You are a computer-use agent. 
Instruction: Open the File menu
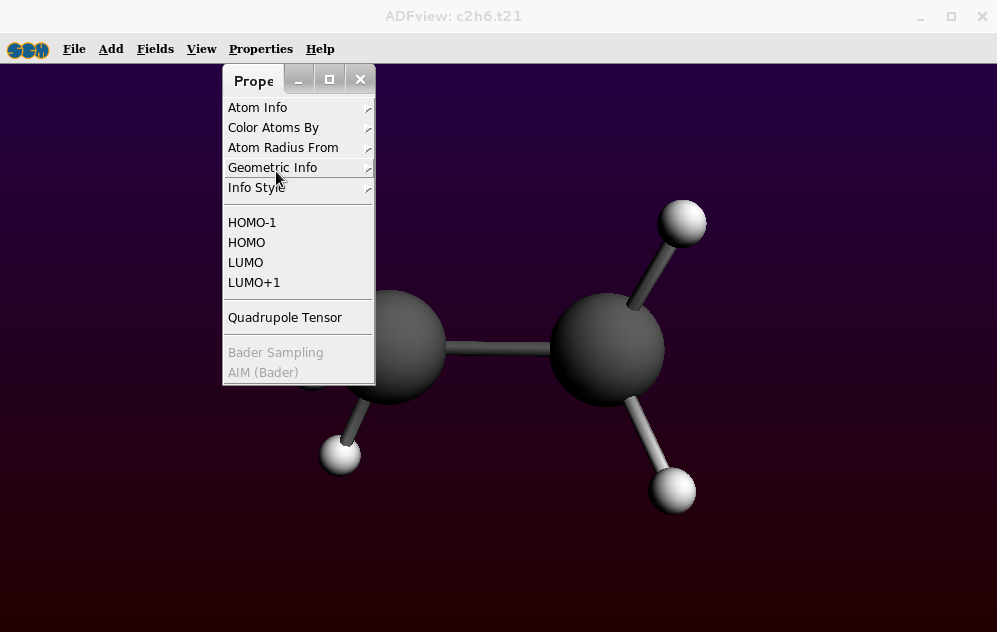click(74, 49)
